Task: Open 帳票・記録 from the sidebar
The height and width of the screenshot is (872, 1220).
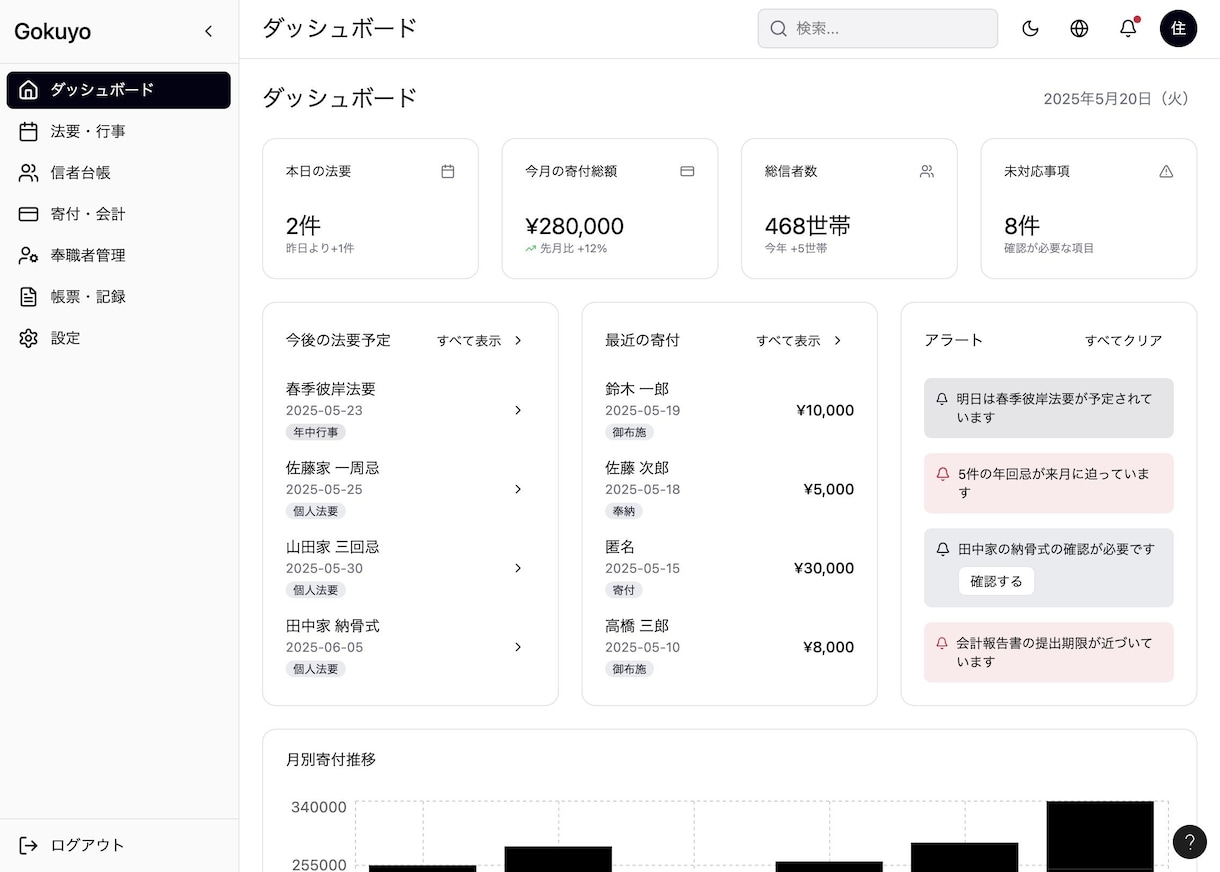Action: pos(119,296)
